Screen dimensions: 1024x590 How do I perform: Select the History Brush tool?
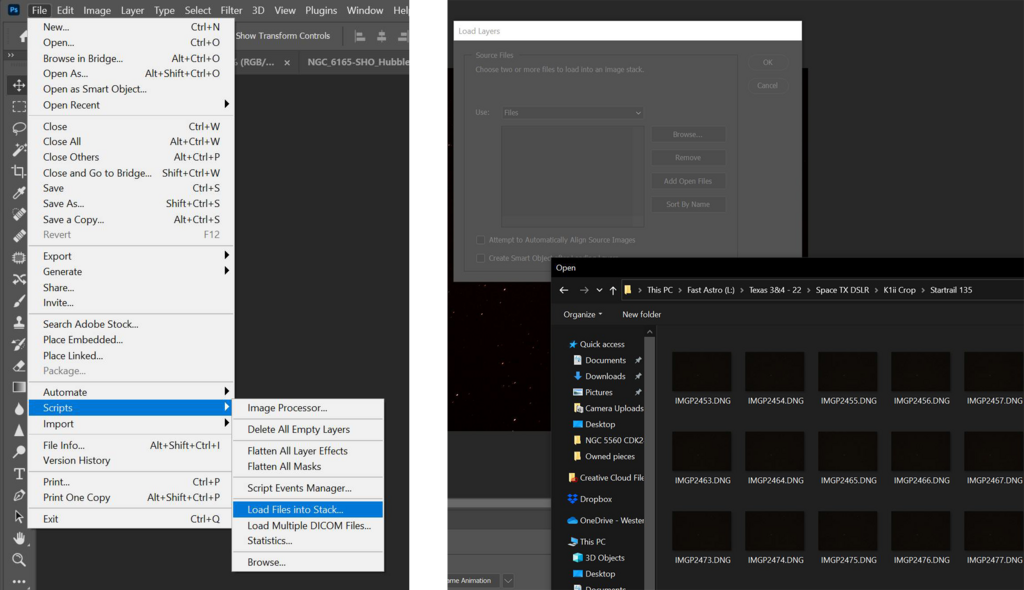coord(18,344)
